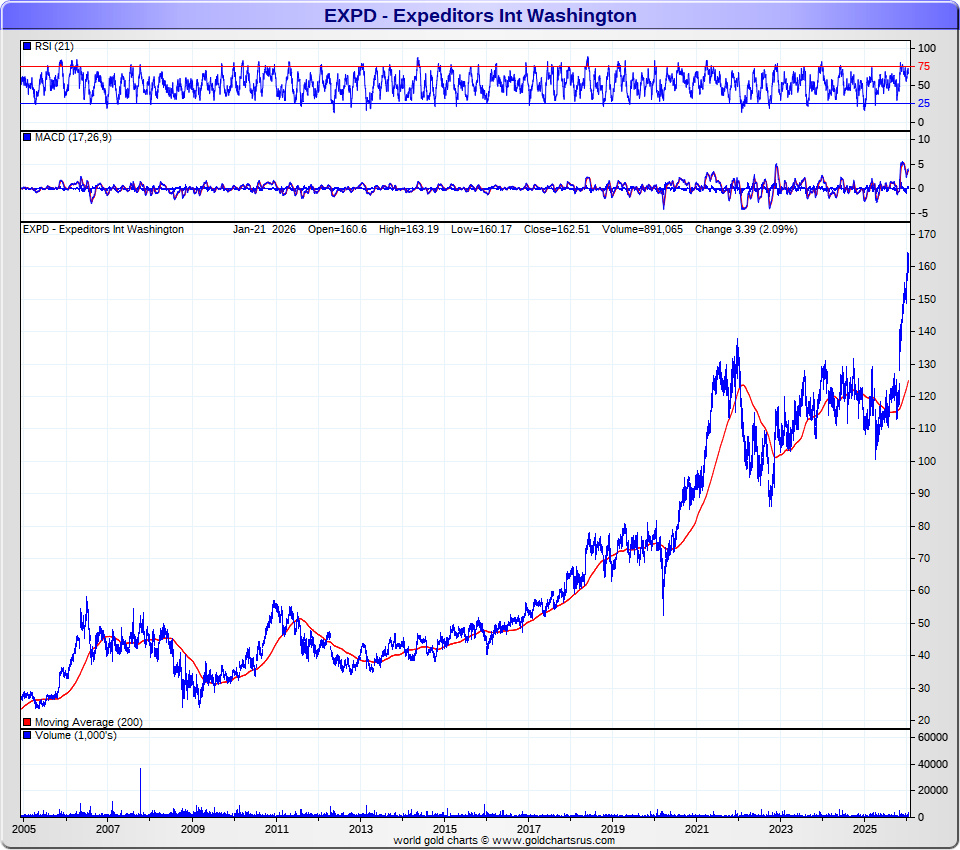This screenshot has width=960, height=850.
Task: Select the Jan-21 2026 date text
Action: (266, 229)
